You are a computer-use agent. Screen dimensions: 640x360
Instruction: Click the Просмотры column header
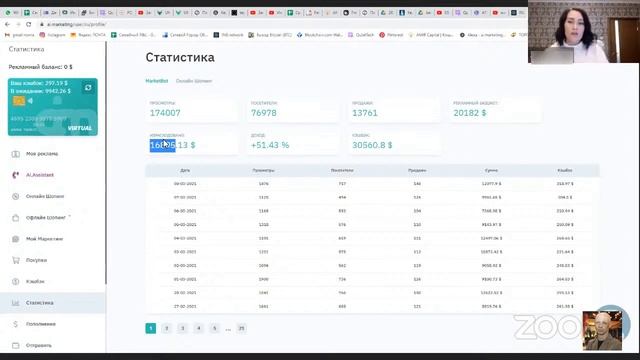tap(263, 170)
